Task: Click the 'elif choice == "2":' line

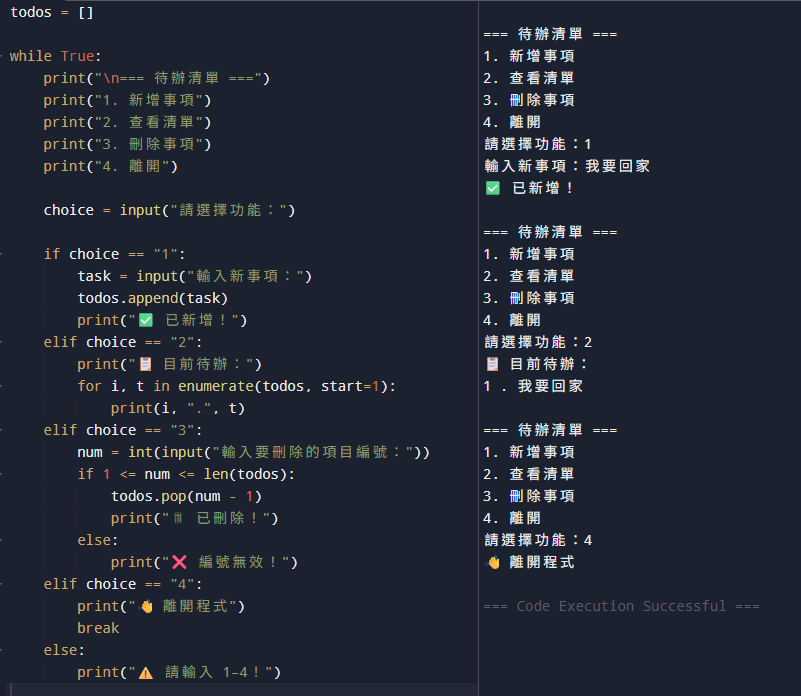Action: (123, 342)
